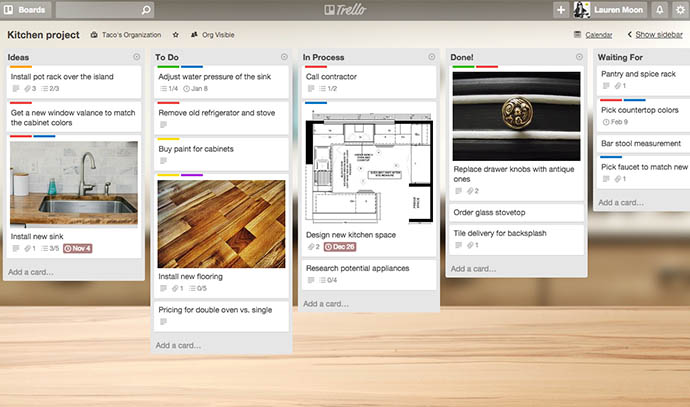690x407 pixels.
Task: Open Done! list menu icon
Action: [579, 57]
